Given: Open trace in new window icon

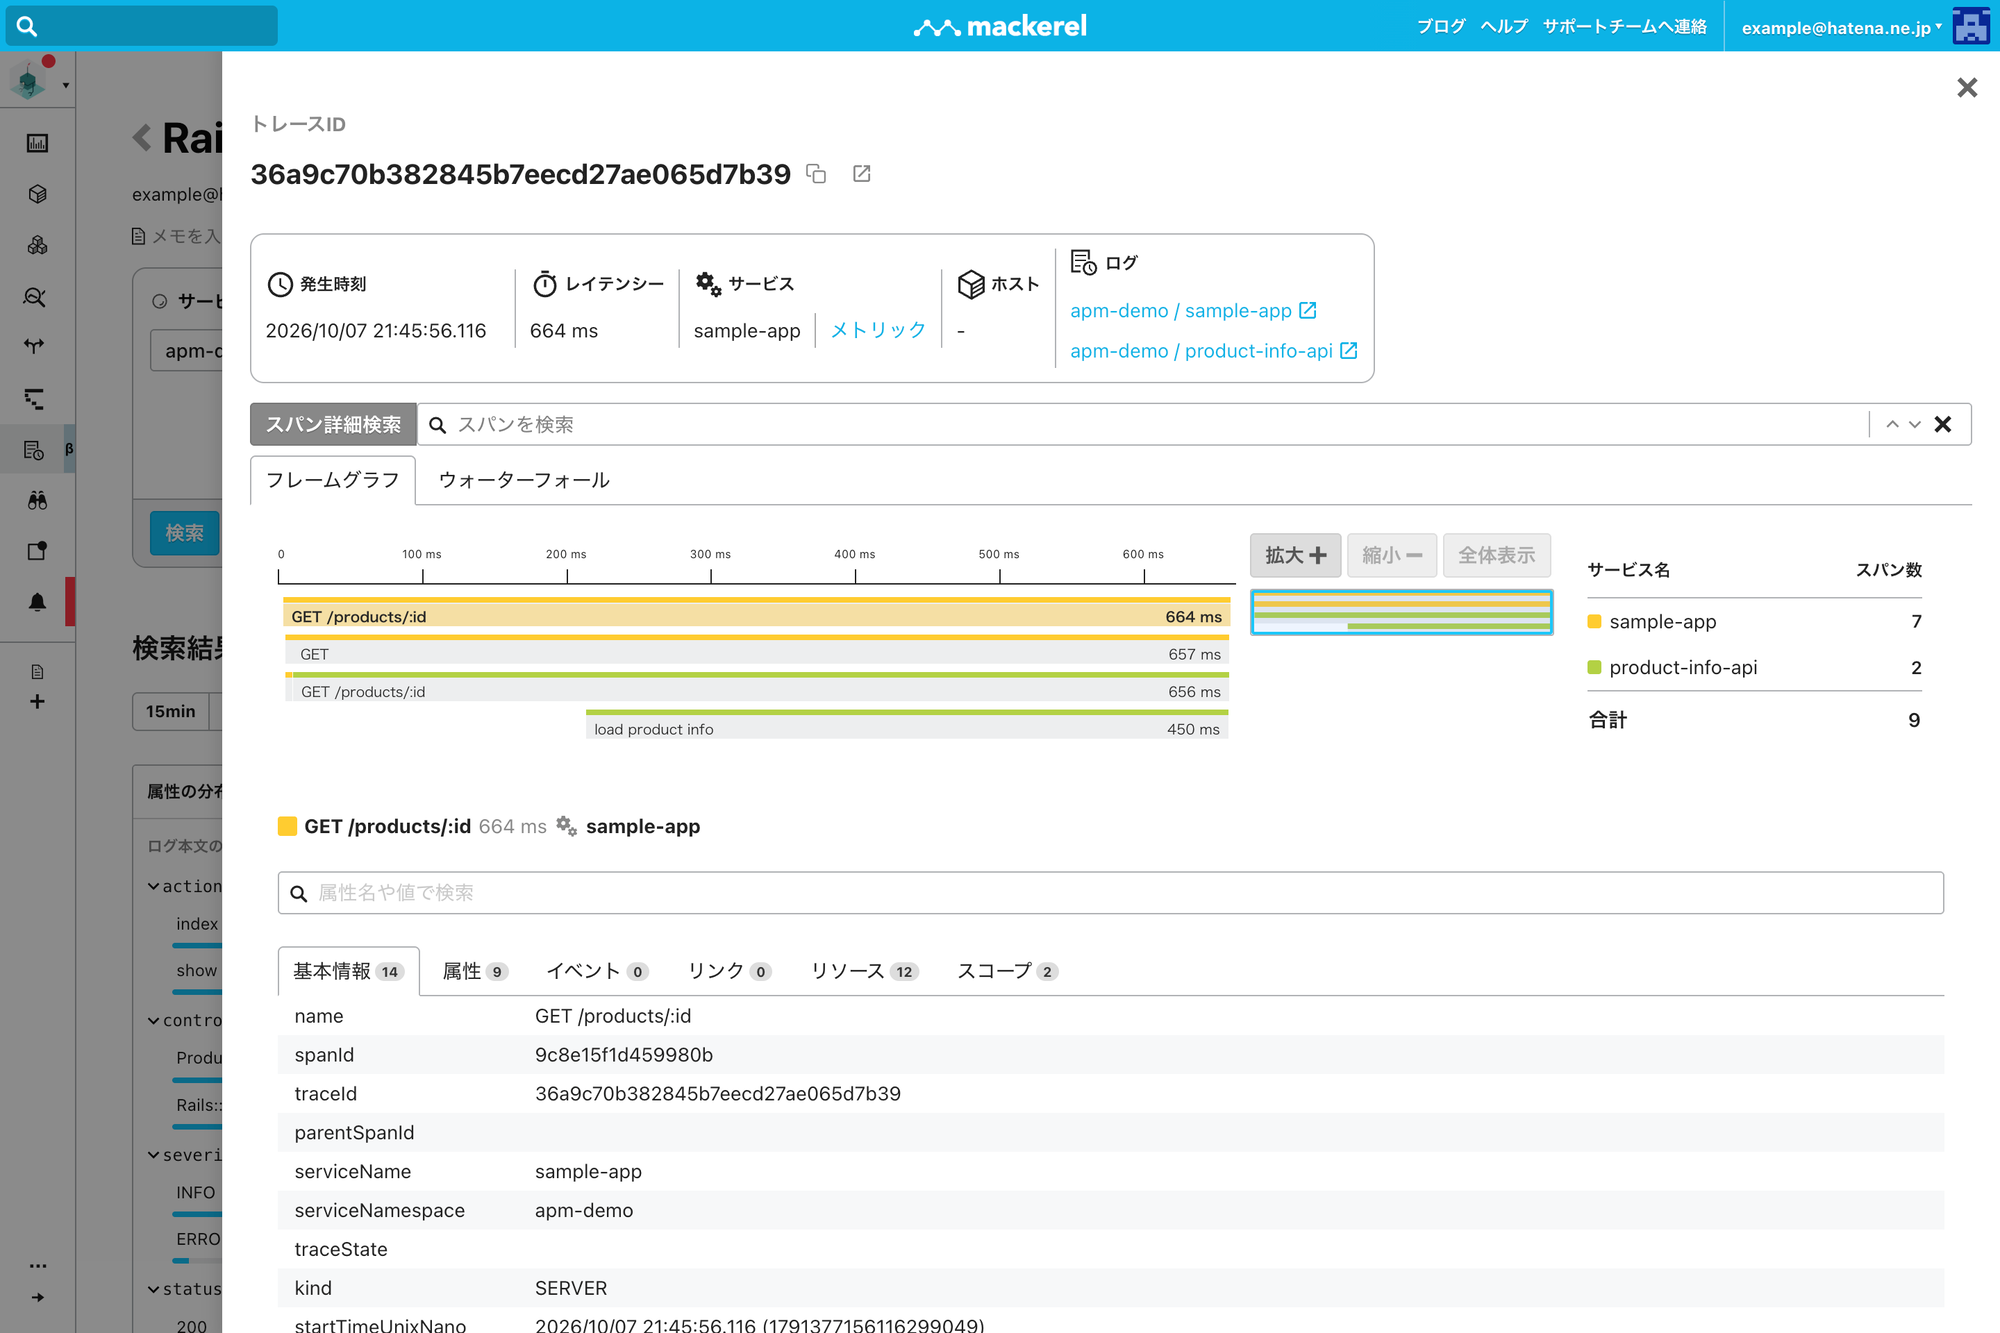Looking at the screenshot, I should (861, 174).
